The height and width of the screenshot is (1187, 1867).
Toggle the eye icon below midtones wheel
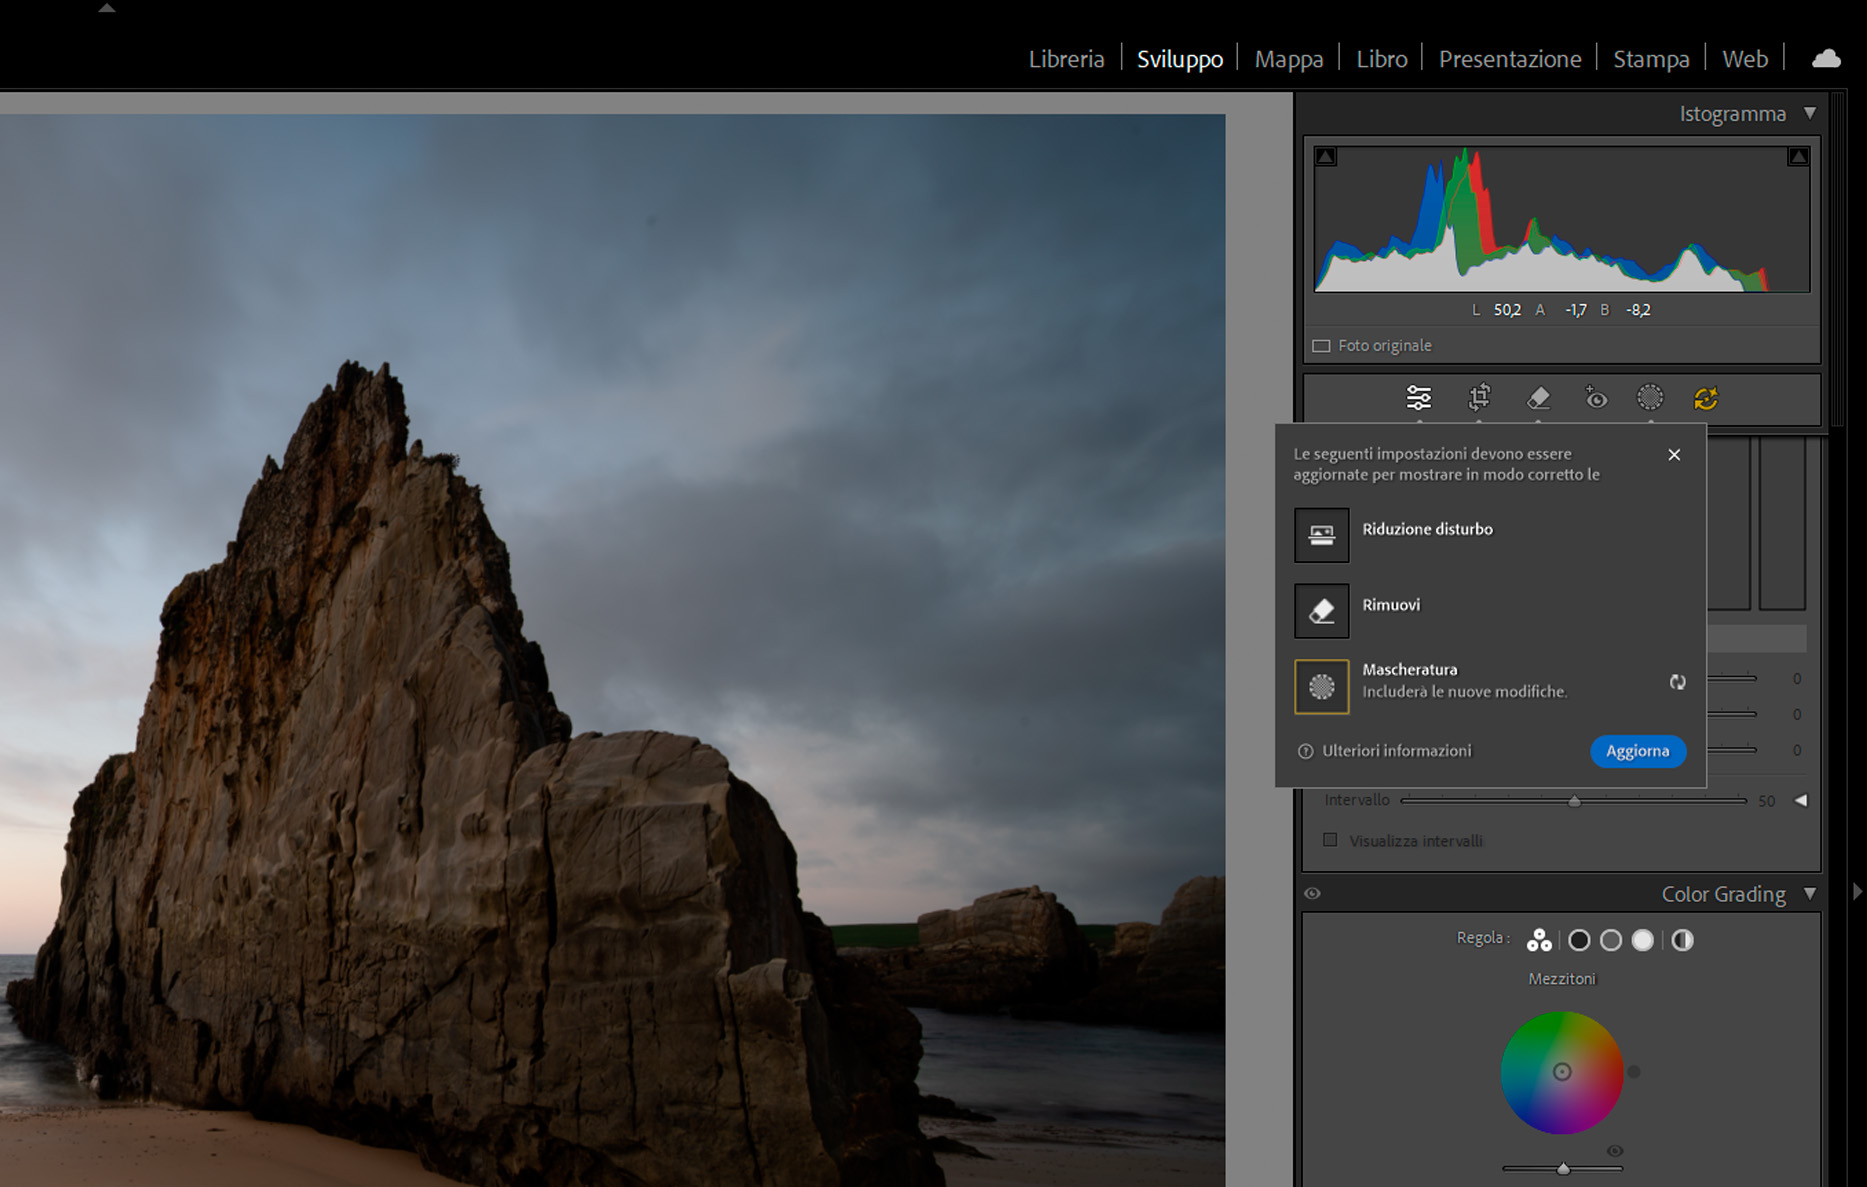point(1615,1151)
